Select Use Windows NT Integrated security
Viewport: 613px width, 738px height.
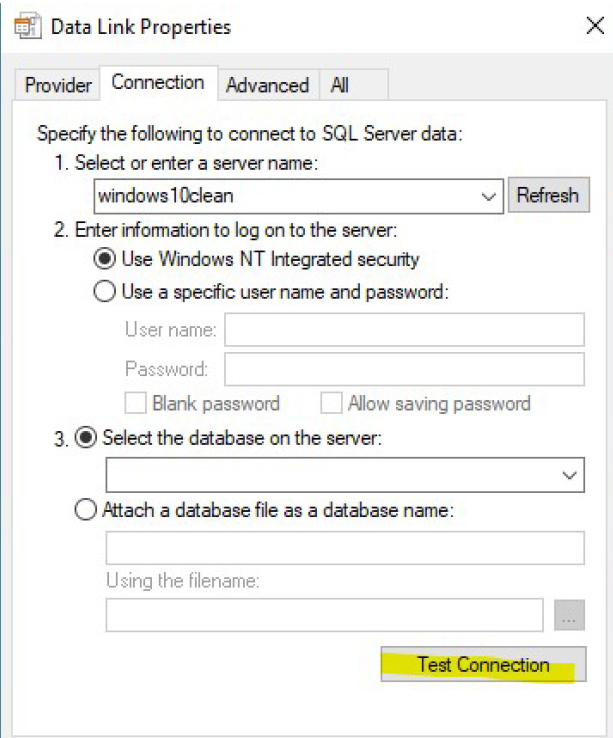[x=105, y=259]
